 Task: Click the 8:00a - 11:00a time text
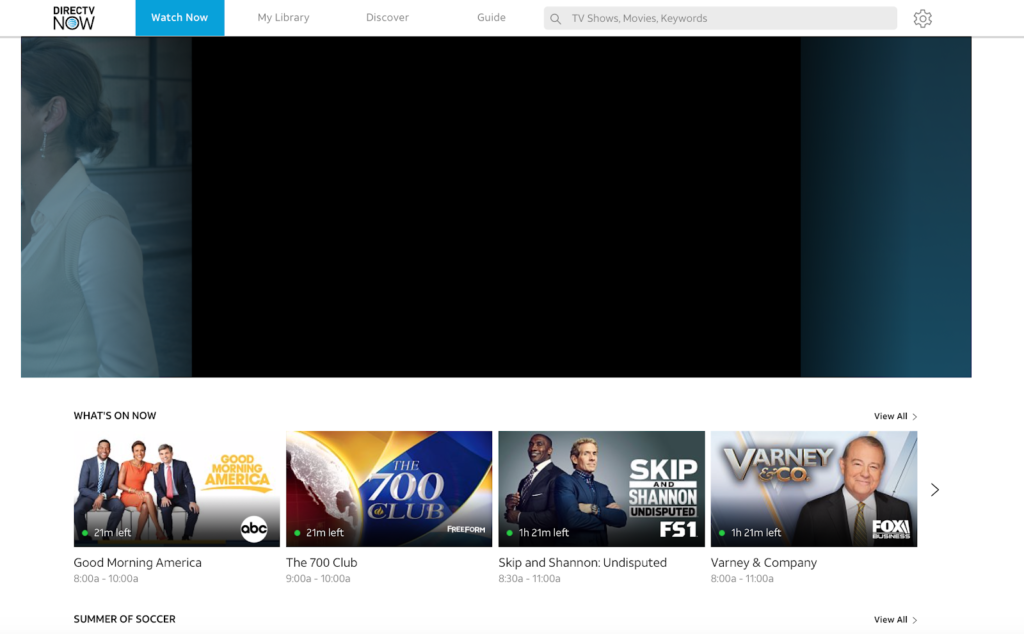(x=742, y=579)
